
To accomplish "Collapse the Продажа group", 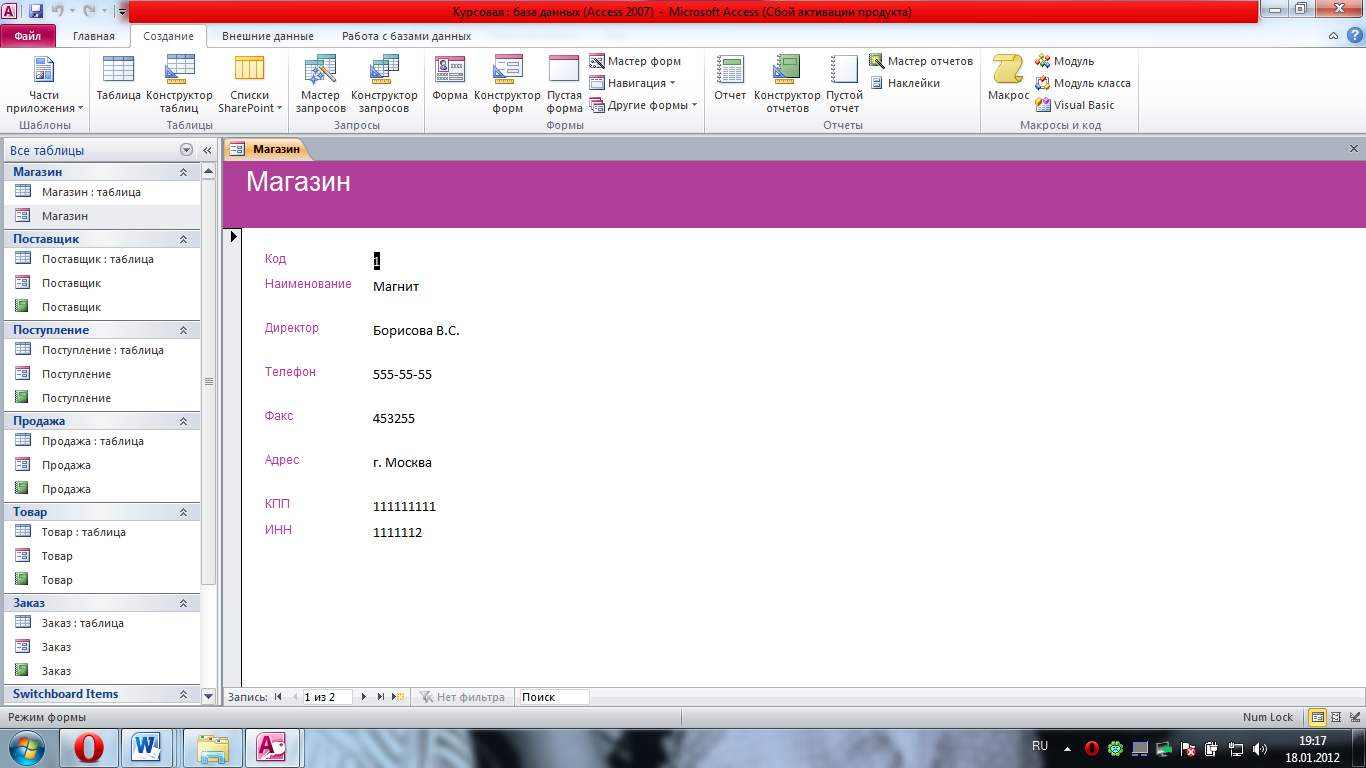I will coord(183,421).
